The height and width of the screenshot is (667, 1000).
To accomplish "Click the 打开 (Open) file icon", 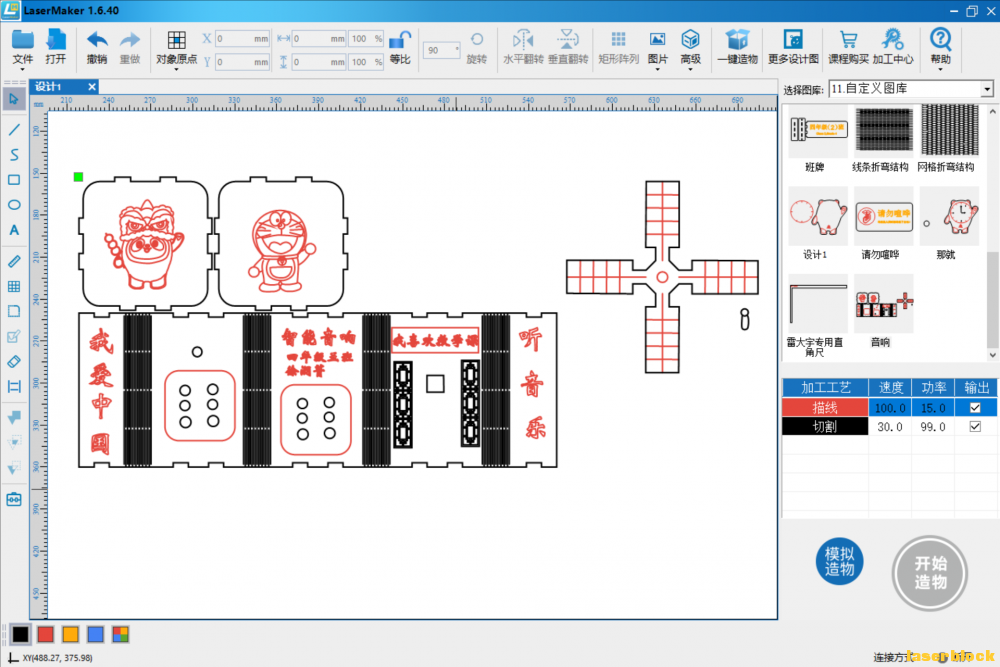I will [x=55, y=40].
